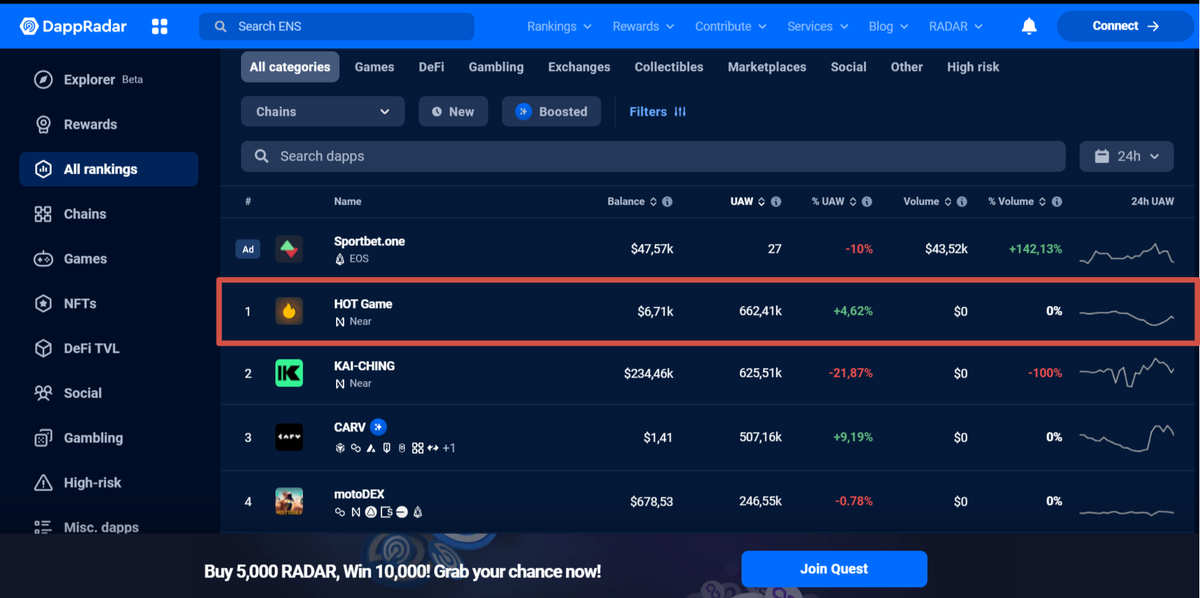Click the Explorer compass icon in sidebar
This screenshot has height=598, width=1200.
click(x=43, y=80)
